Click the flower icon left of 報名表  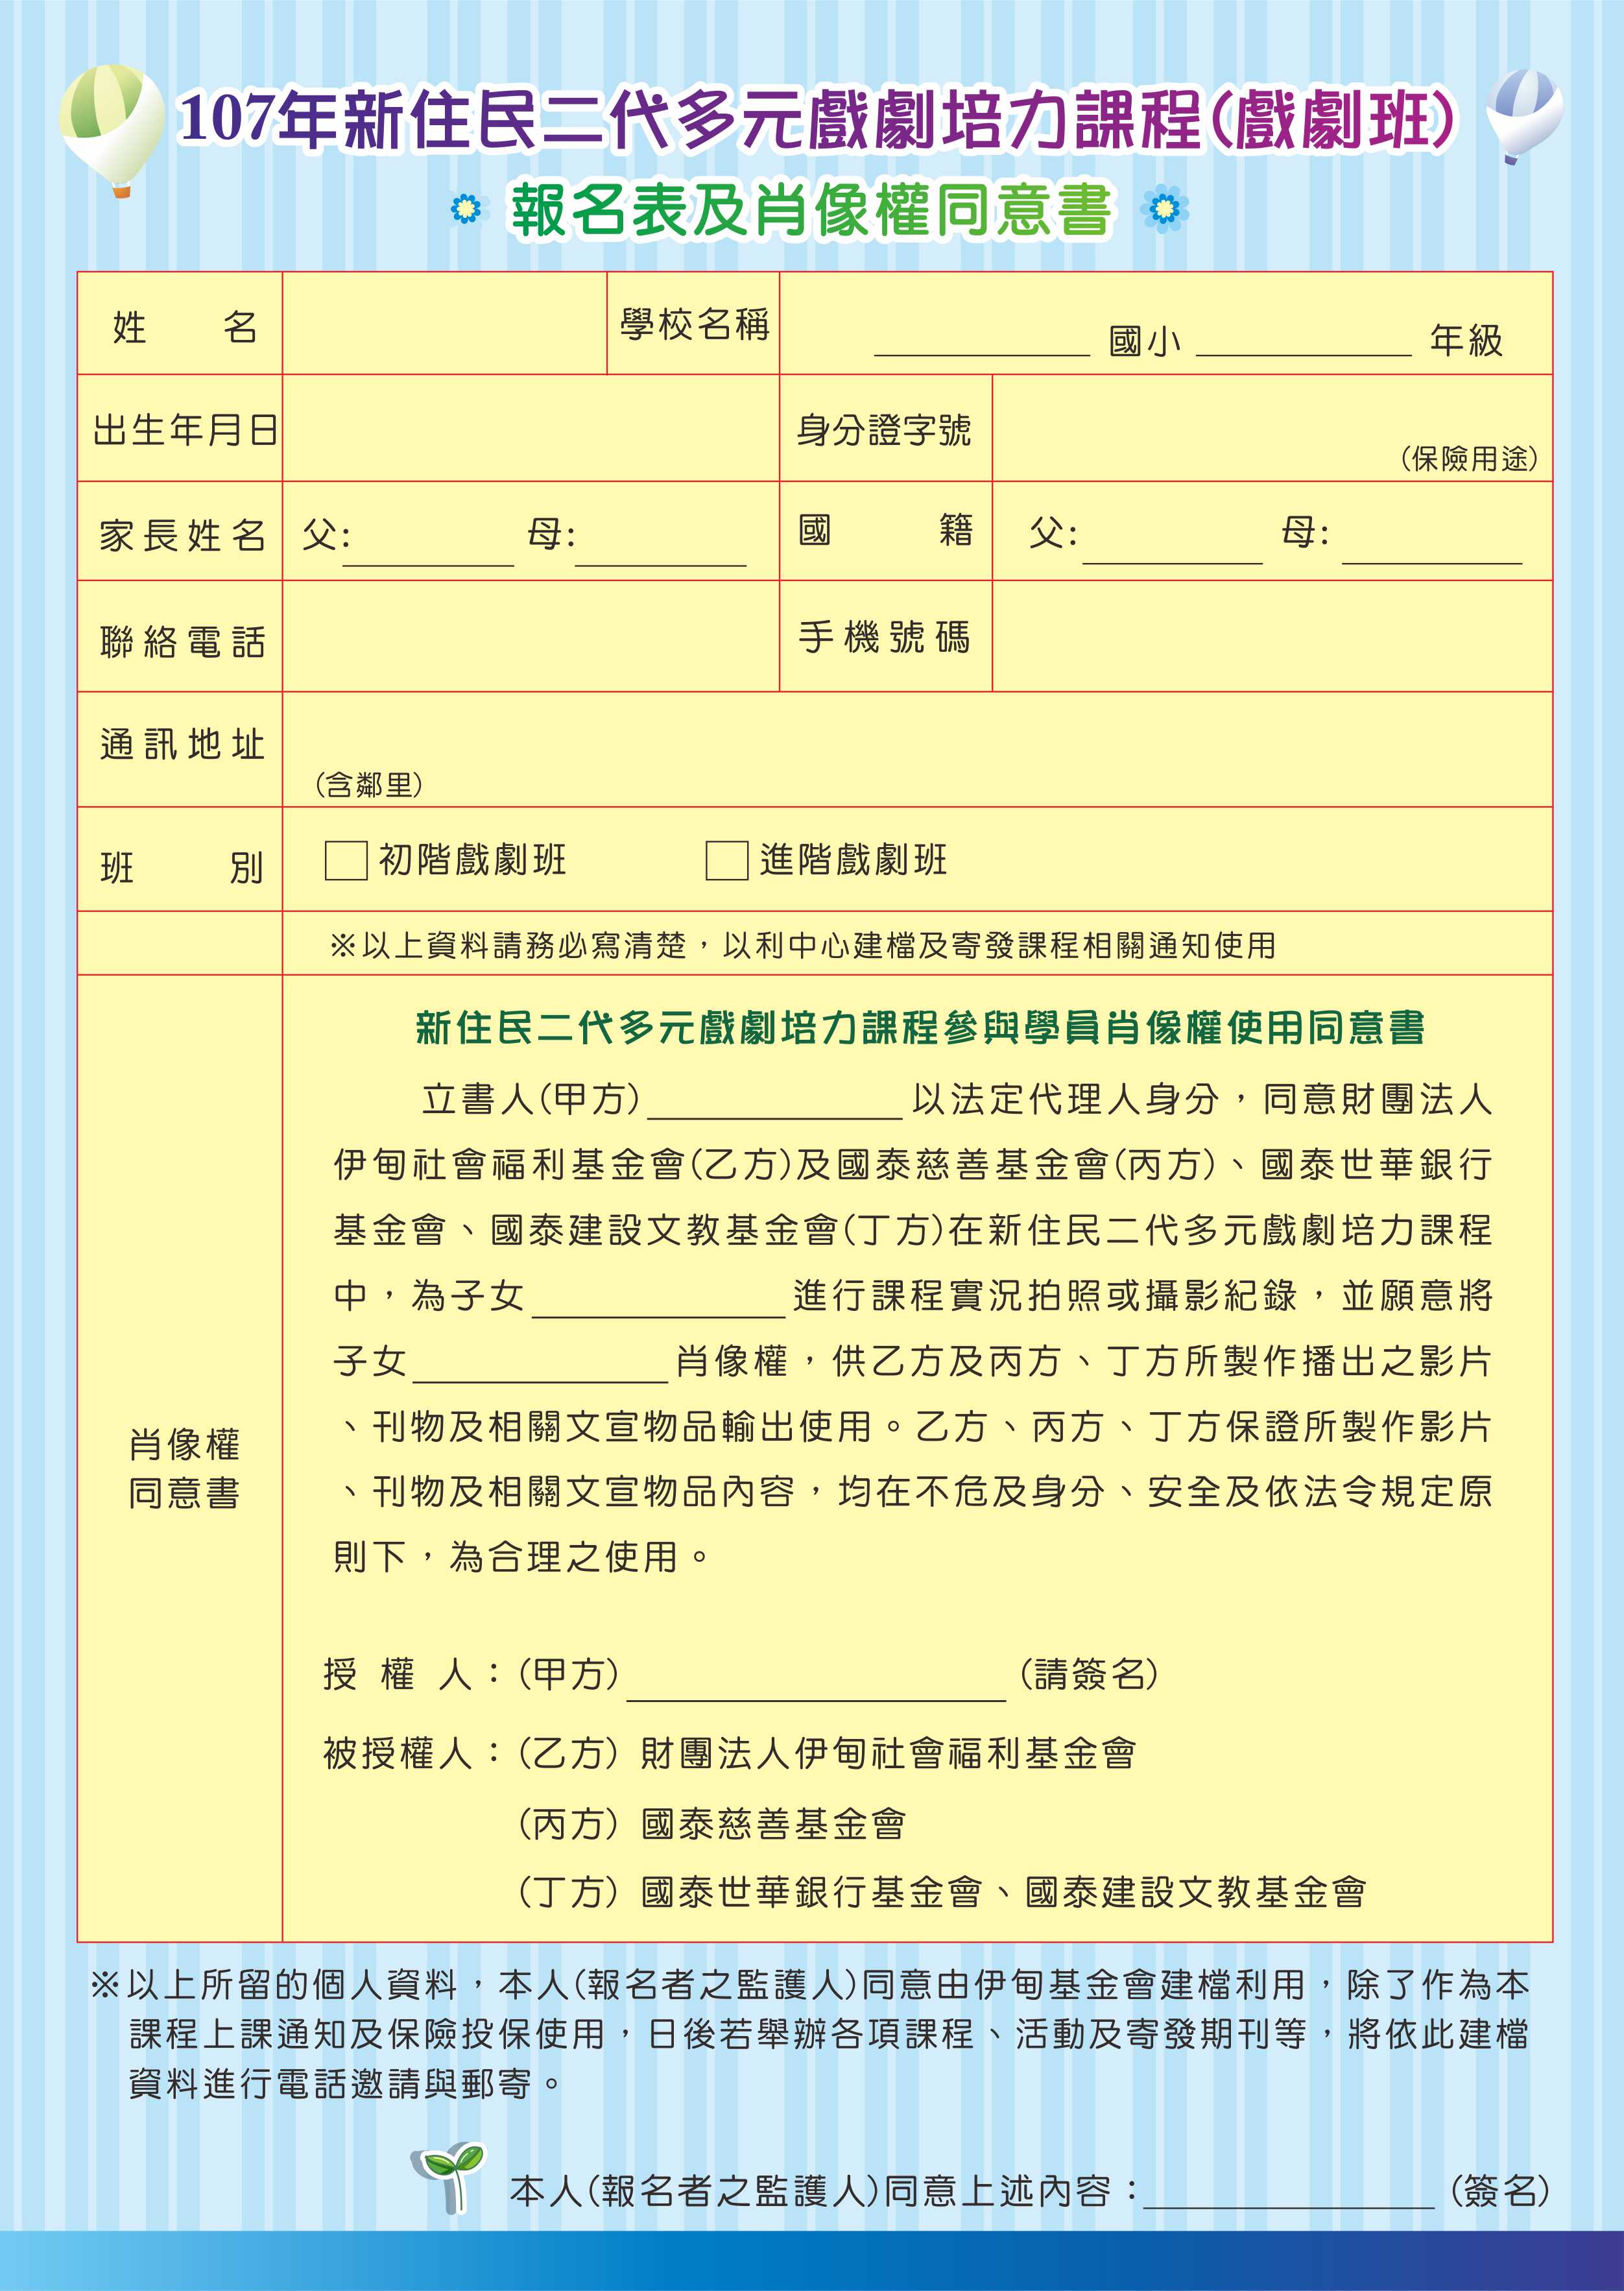point(466,210)
